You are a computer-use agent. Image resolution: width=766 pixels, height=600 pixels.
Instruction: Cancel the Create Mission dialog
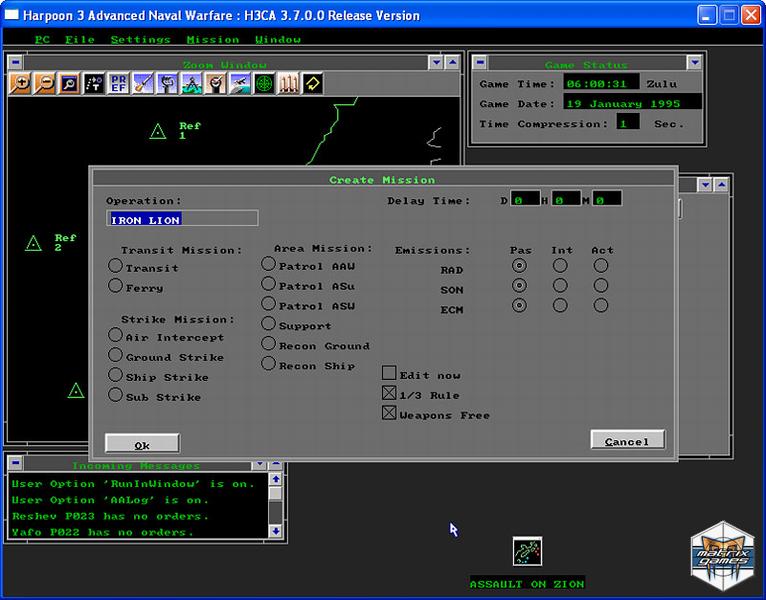627,441
